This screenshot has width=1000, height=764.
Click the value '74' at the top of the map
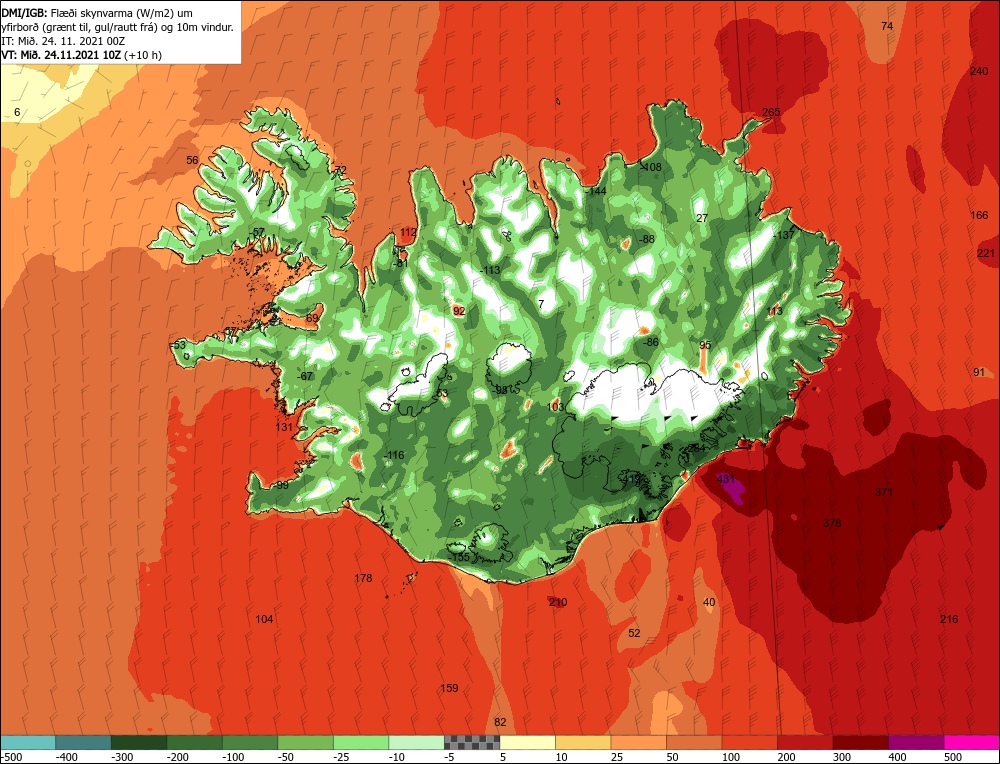click(887, 26)
